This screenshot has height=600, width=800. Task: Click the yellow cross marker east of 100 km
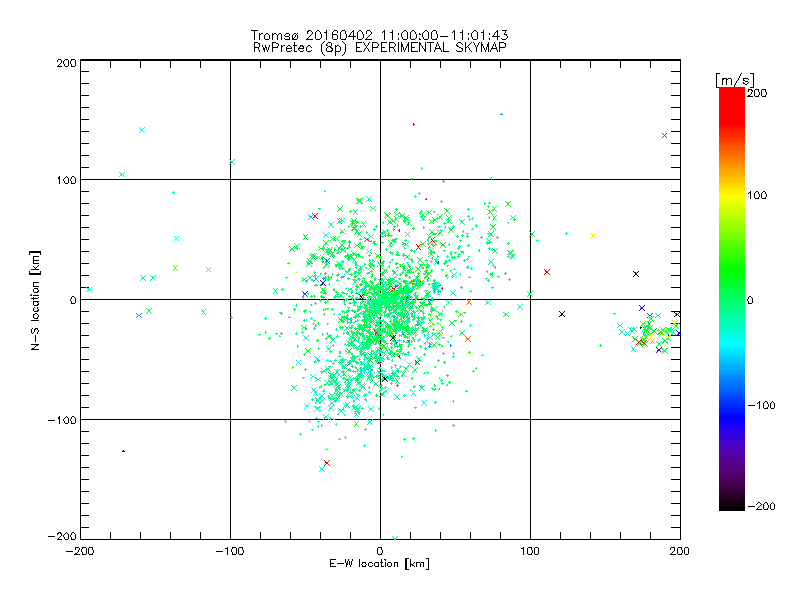[x=593, y=236]
